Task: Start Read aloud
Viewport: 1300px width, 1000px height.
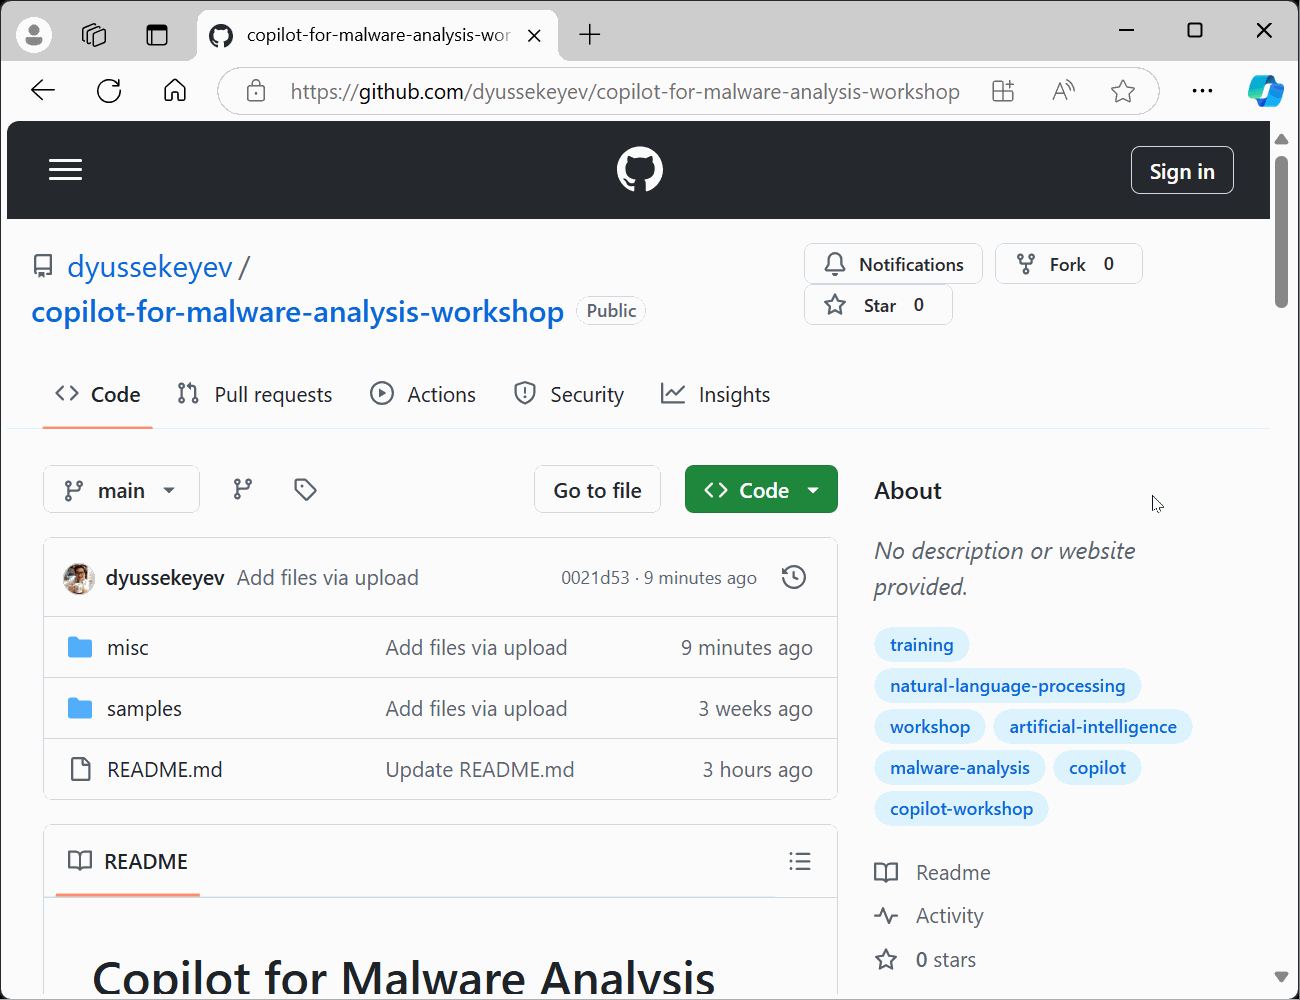Action: (x=1063, y=91)
